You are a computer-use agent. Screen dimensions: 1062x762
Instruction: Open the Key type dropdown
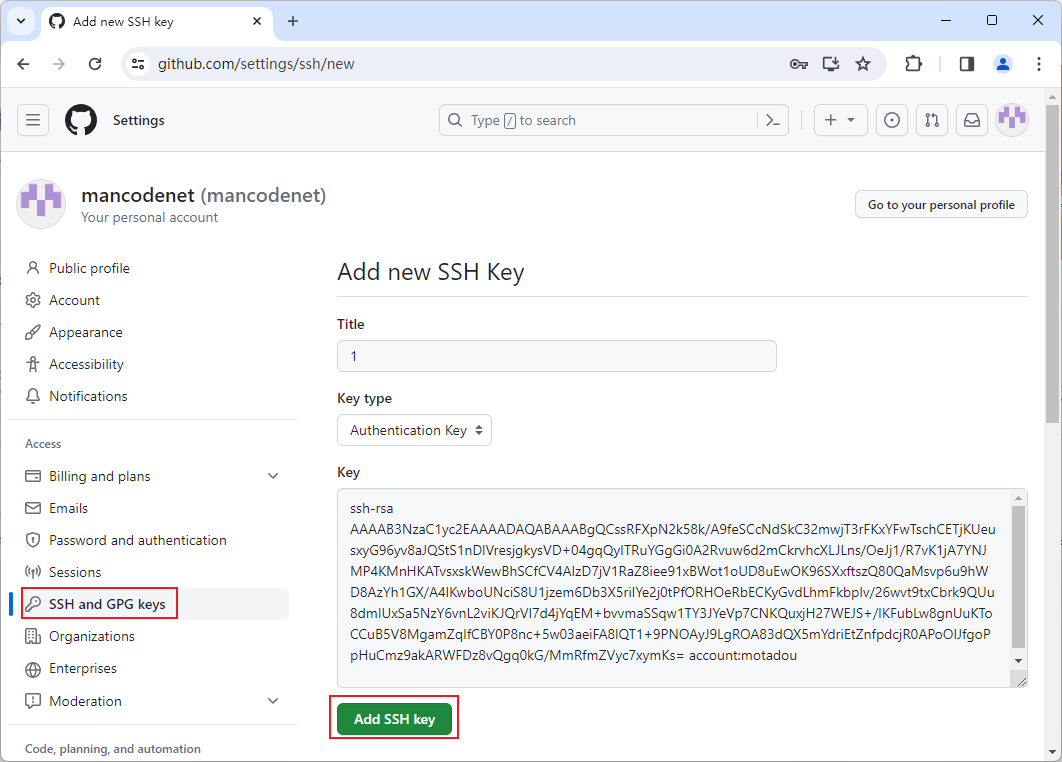click(x=414, y=430)
